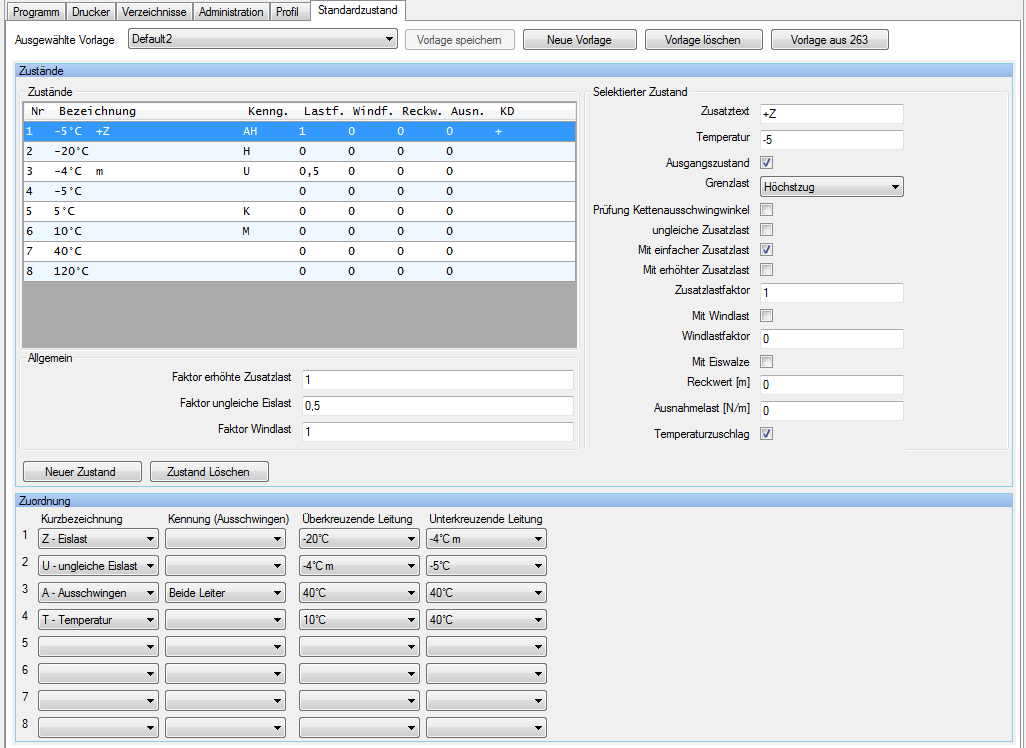Toggle the Temperaturzuschlag checkbox
Viewport: 1026px width, 748px height.
[x=767, y=434]
